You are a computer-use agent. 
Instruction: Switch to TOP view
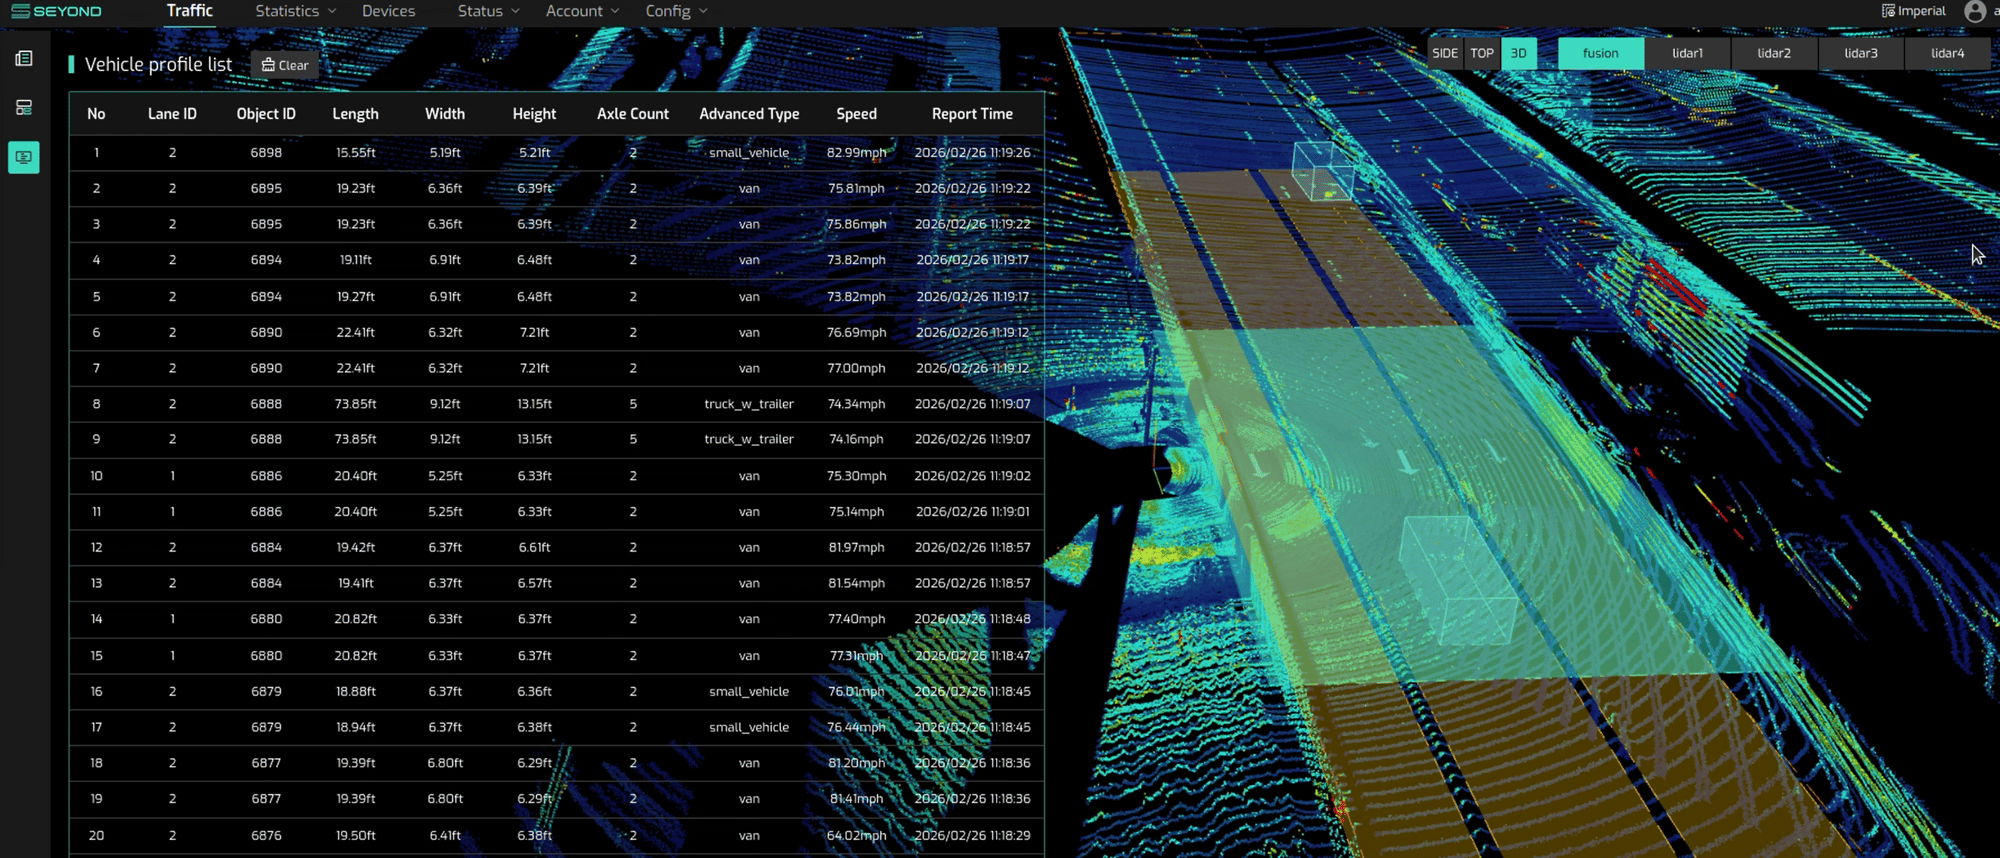[1482, 53]
